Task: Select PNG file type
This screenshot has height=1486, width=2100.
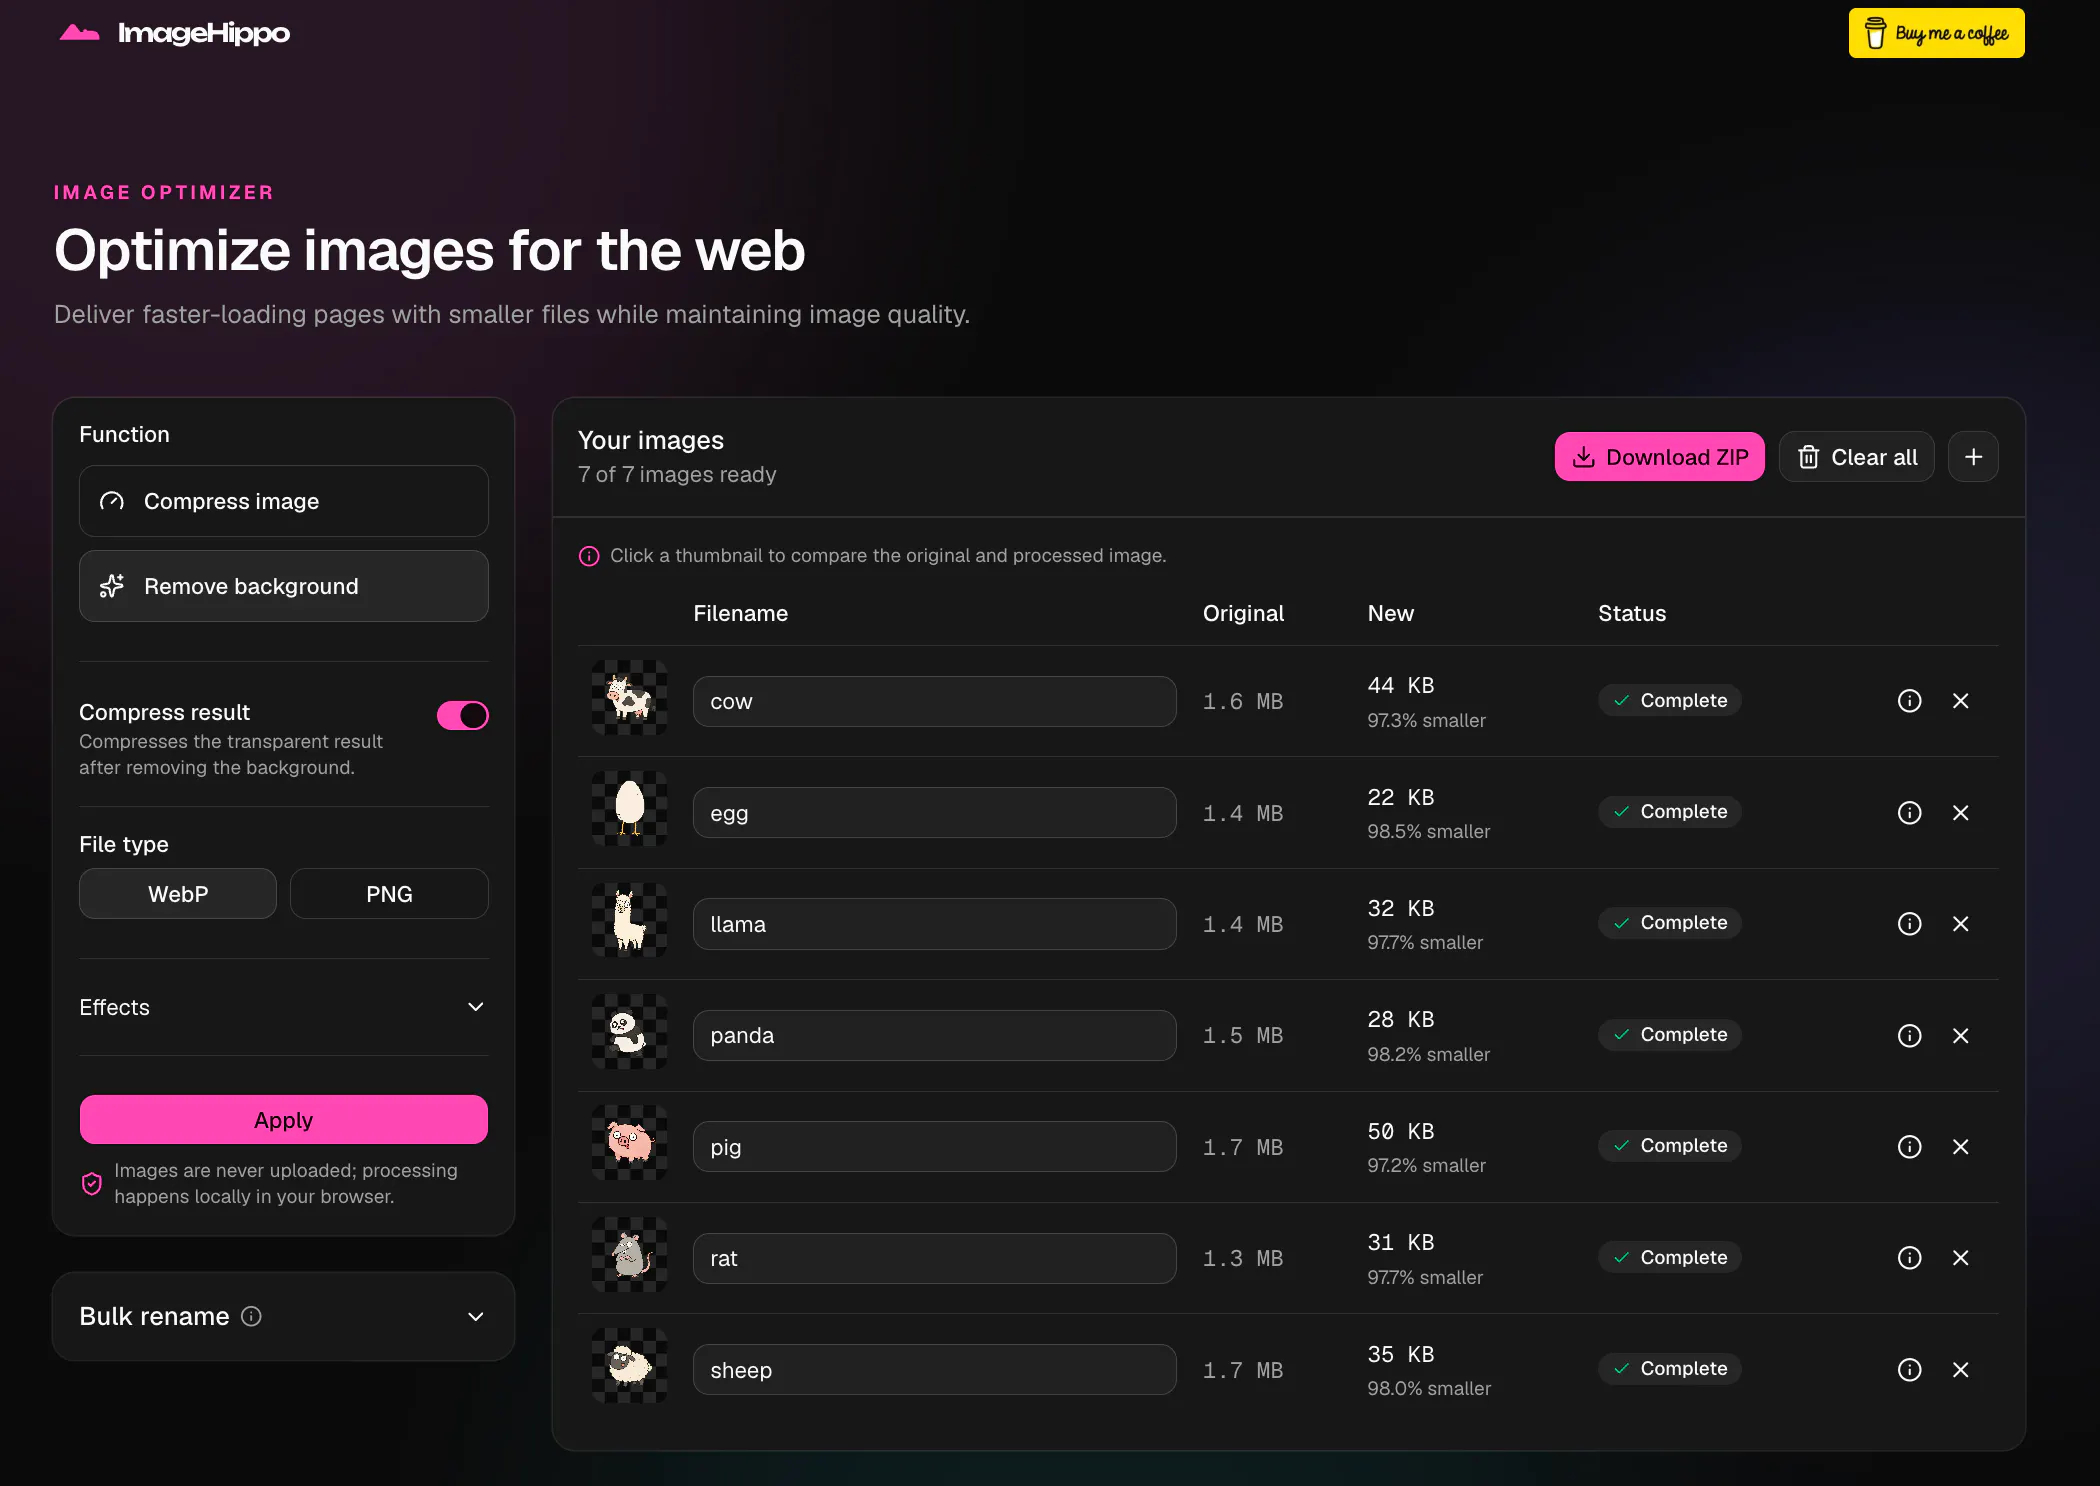Action: coord(389,894)
